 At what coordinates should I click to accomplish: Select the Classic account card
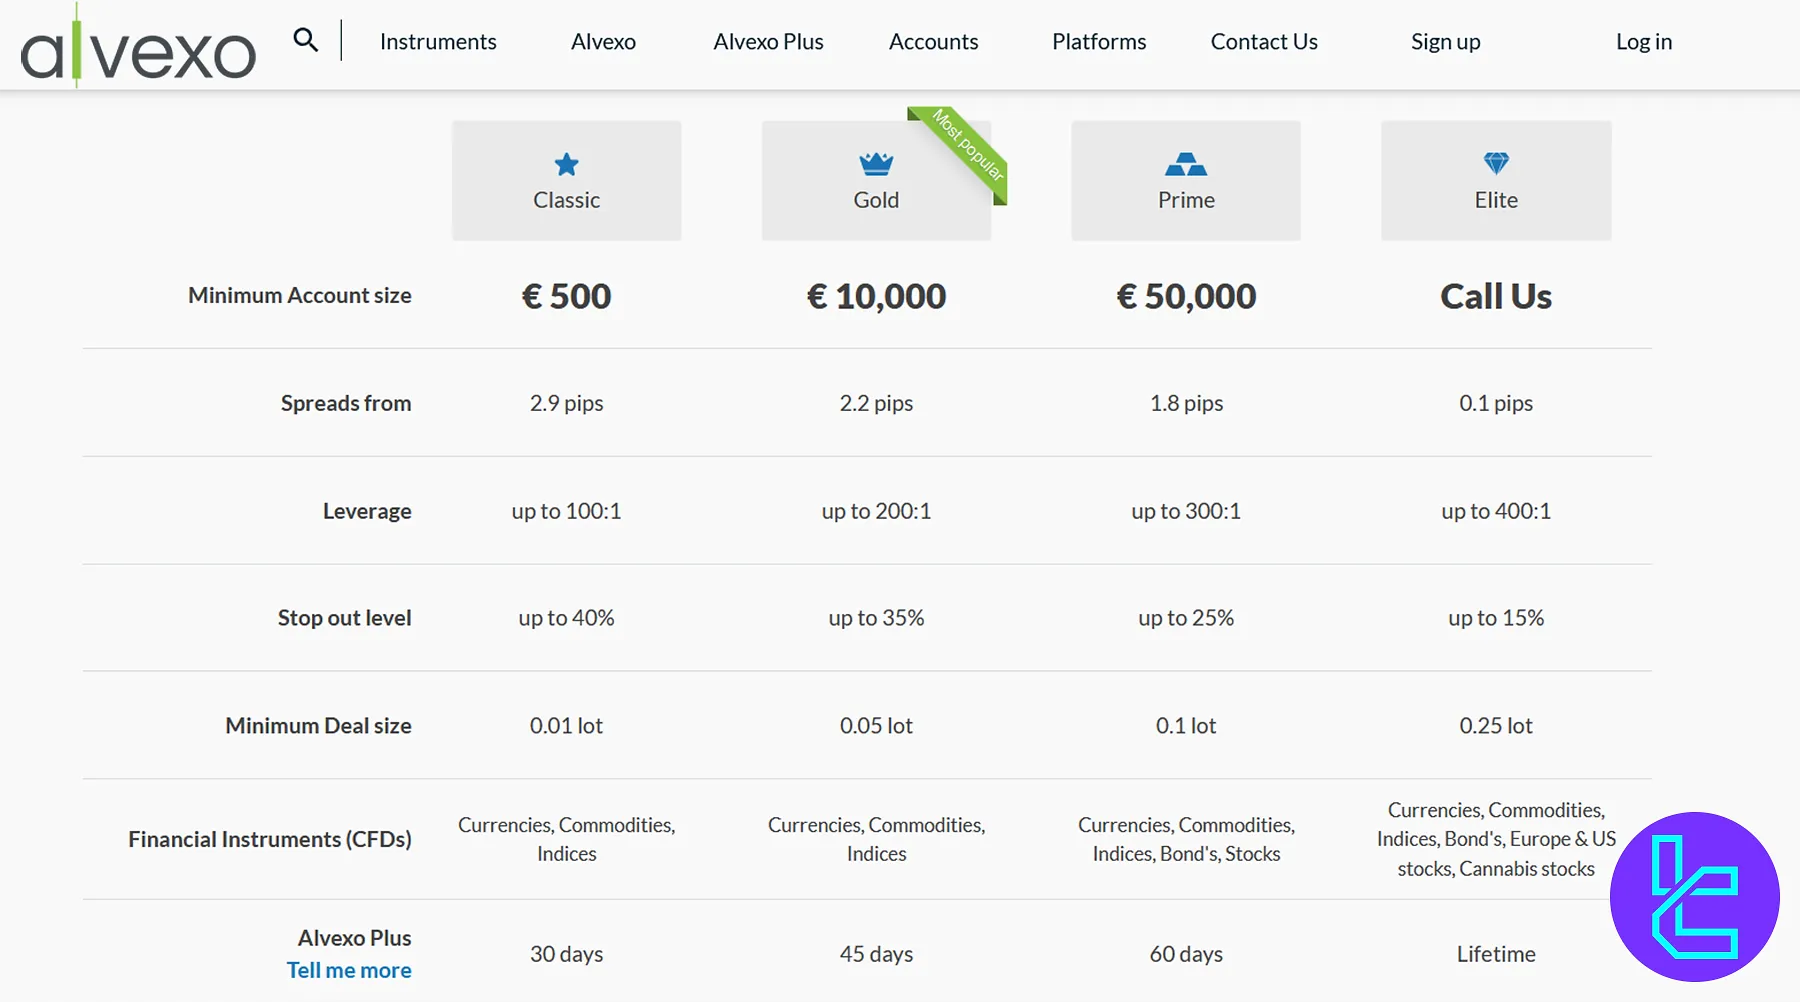coord(567,181)
